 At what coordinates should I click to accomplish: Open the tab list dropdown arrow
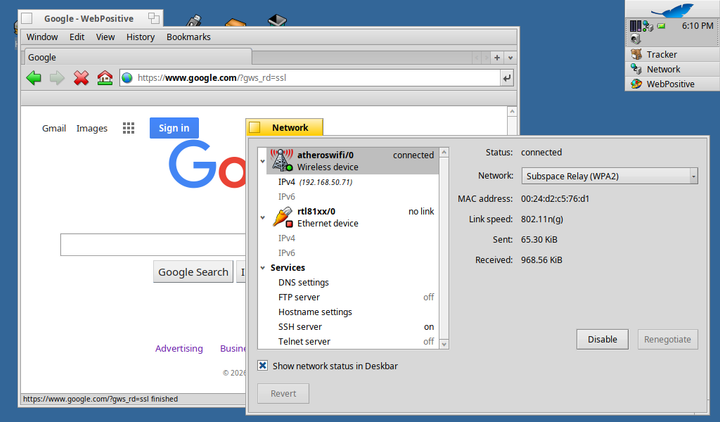510,58
